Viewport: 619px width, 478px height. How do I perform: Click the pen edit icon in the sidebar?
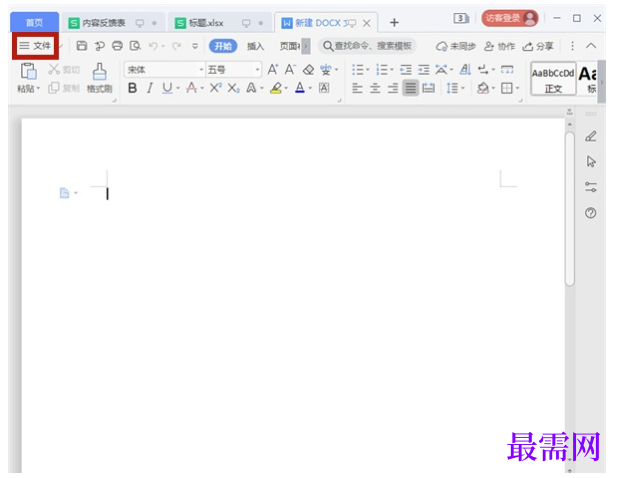click(x=591, y=136)
